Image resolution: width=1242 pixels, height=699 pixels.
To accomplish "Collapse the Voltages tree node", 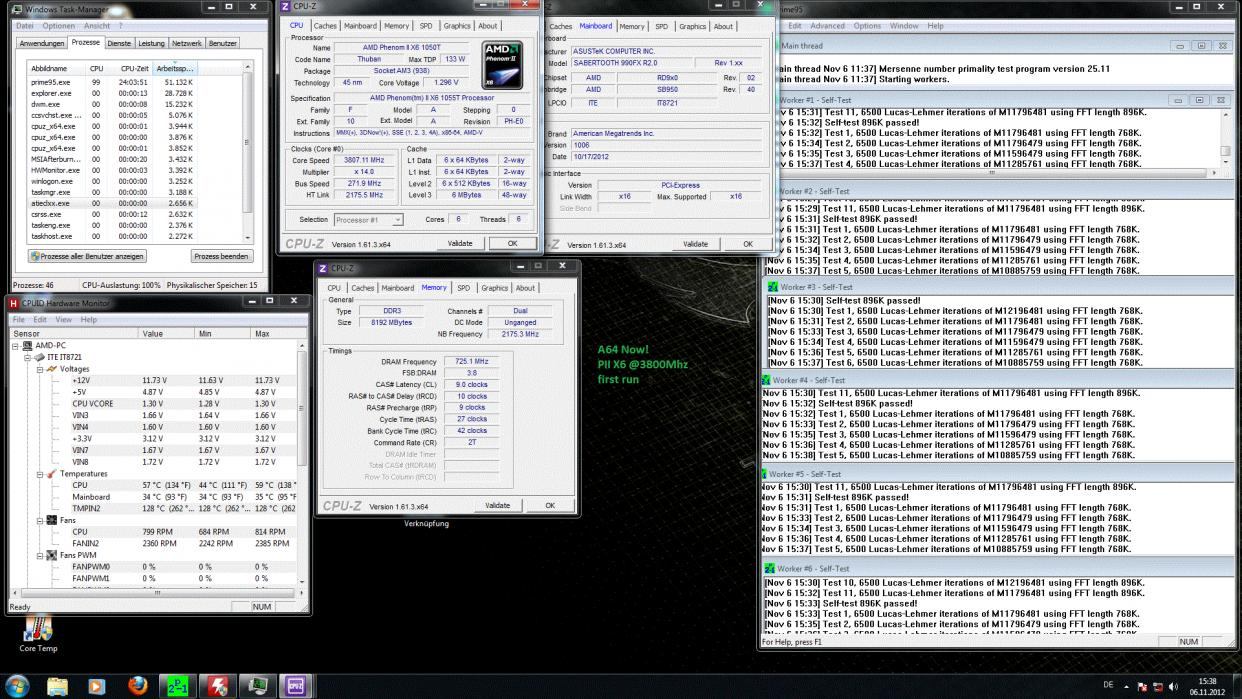I will click(x=39, y=369).
